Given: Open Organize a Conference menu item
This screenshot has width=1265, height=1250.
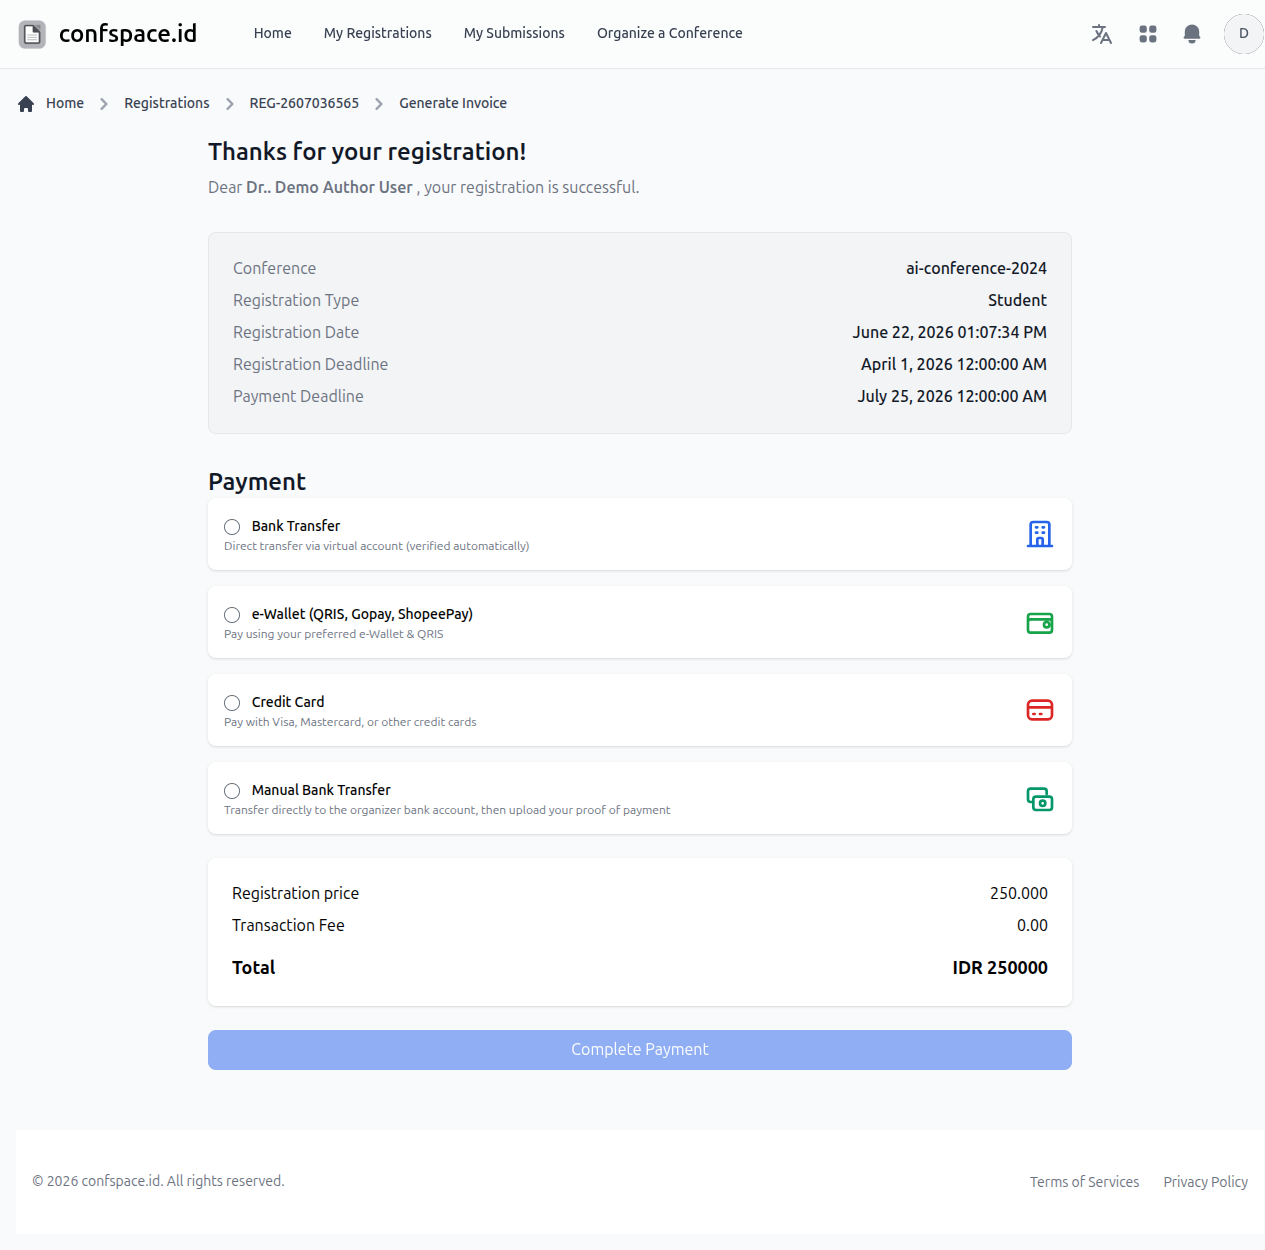Looking at the screenshot, I should click(x=669, y=33).
